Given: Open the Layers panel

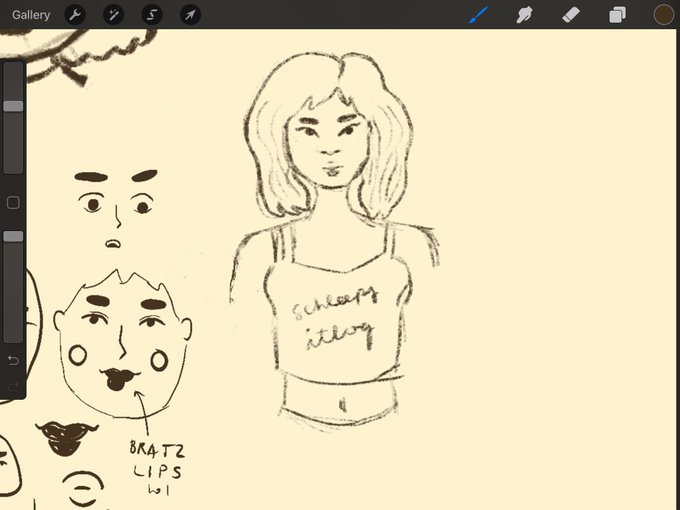Looking at the screenshot, I should (x=617, y=15).
